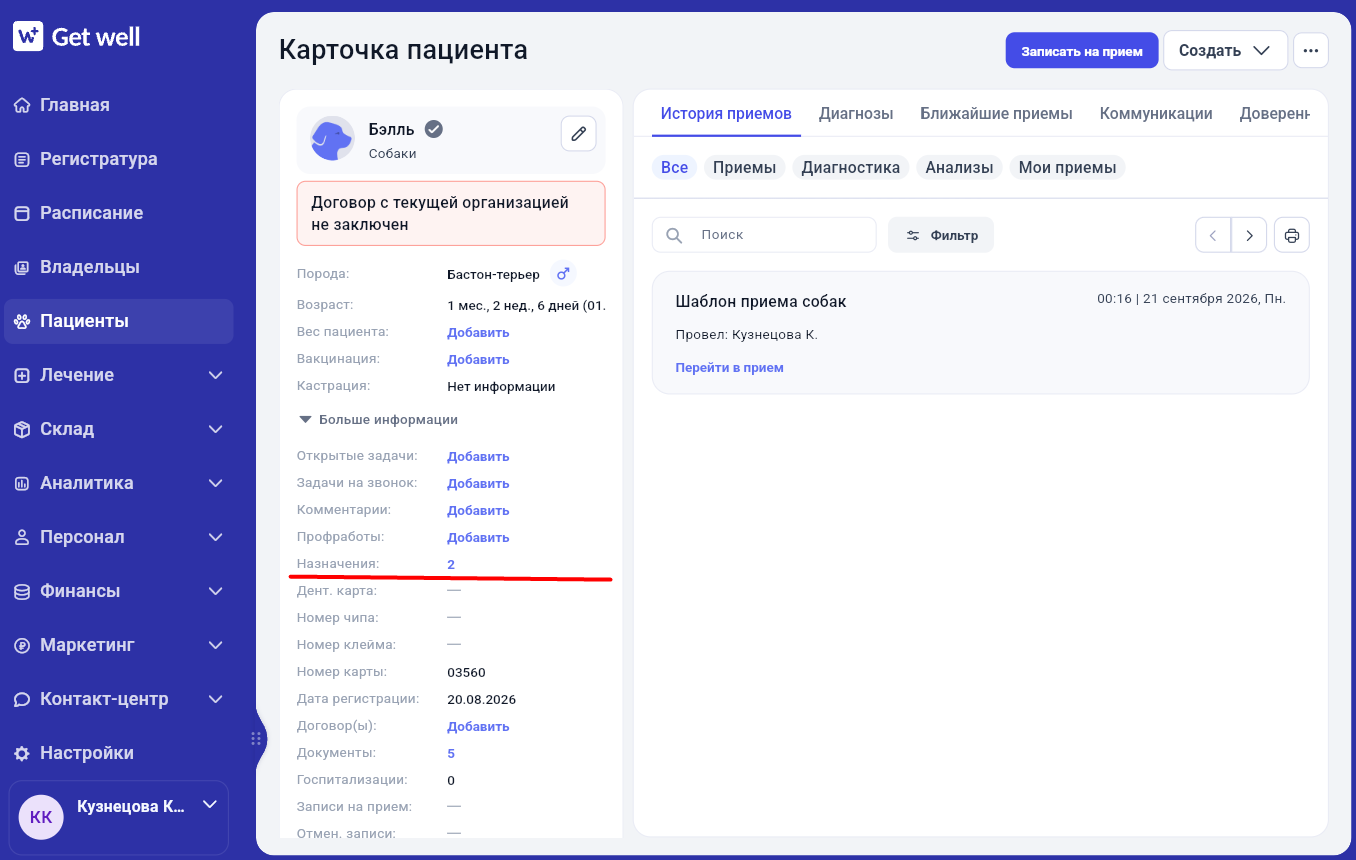Switch to История приемов tab
Screen dimensions: 1356x860
[x=726, y=114]
